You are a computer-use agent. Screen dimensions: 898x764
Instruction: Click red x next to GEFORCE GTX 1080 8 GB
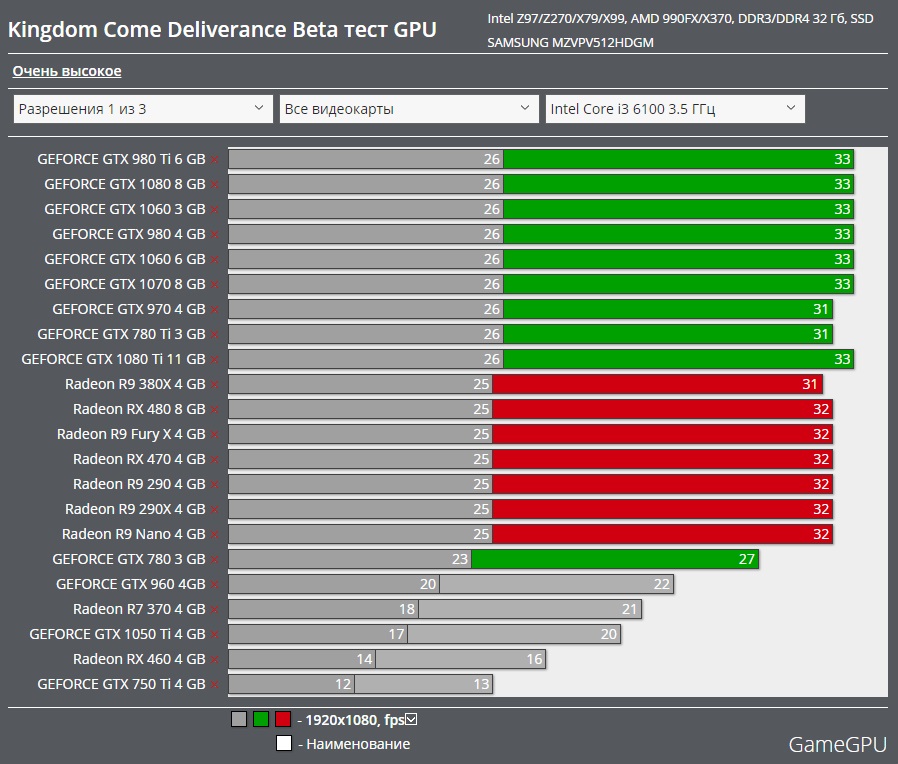tap(215, 184)
